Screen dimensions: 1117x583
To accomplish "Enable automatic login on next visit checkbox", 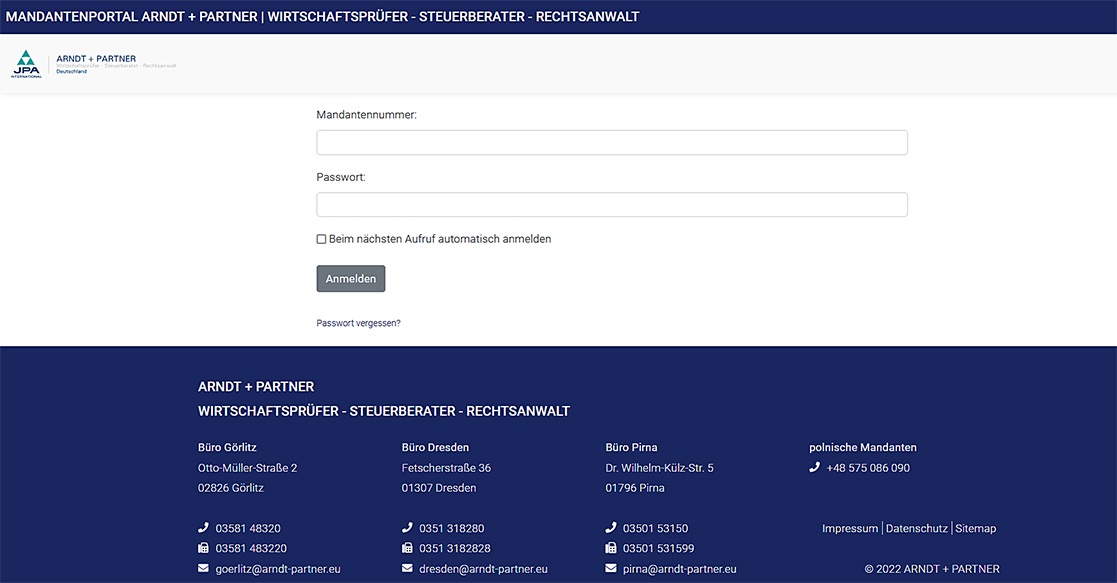I will coord(321,239).
